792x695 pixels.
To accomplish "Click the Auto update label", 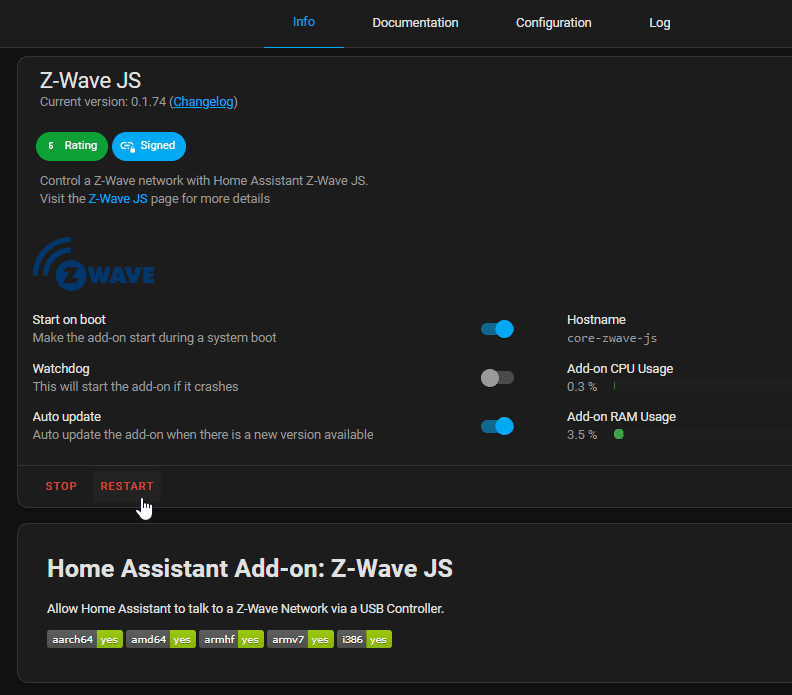I will click(x=67, y=417).
